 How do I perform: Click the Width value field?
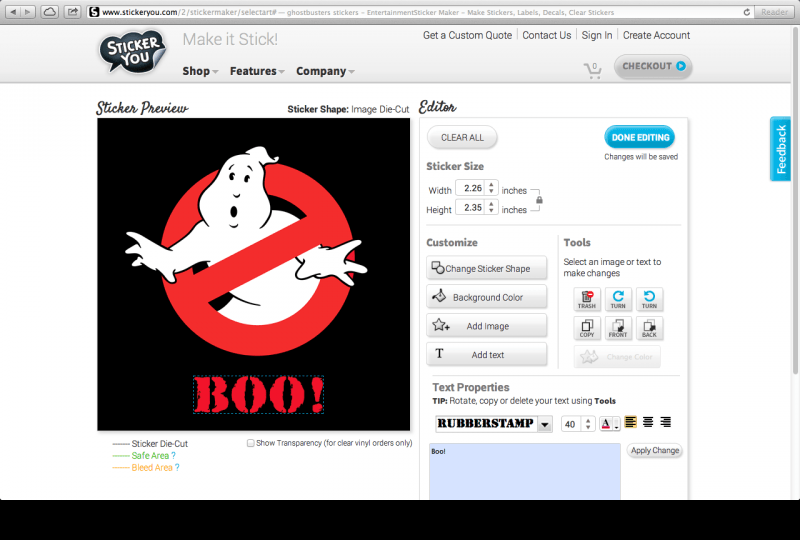coord(471,188)
